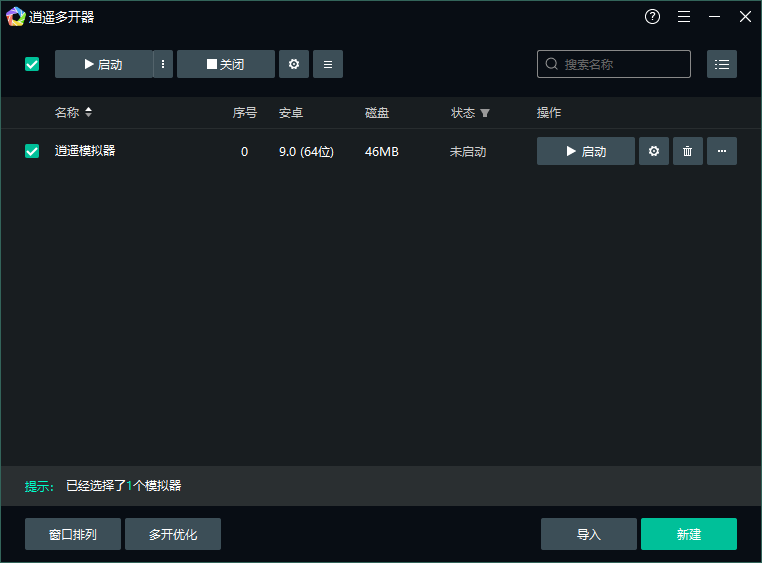Open 多开优化 settings
This screenshot has height=563, width=762.
173,534
